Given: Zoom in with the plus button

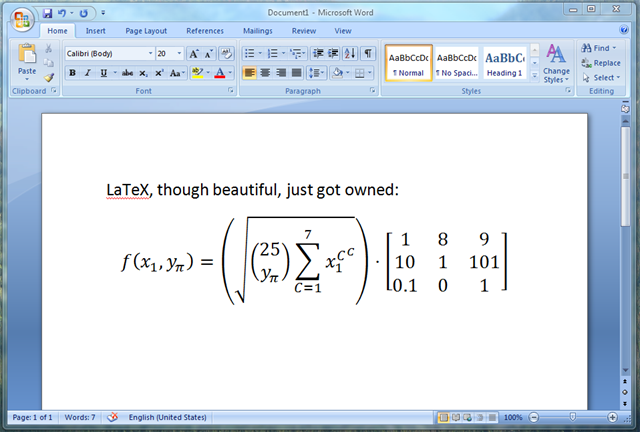Looking at the screenshot, I should [x=612, y=417].
